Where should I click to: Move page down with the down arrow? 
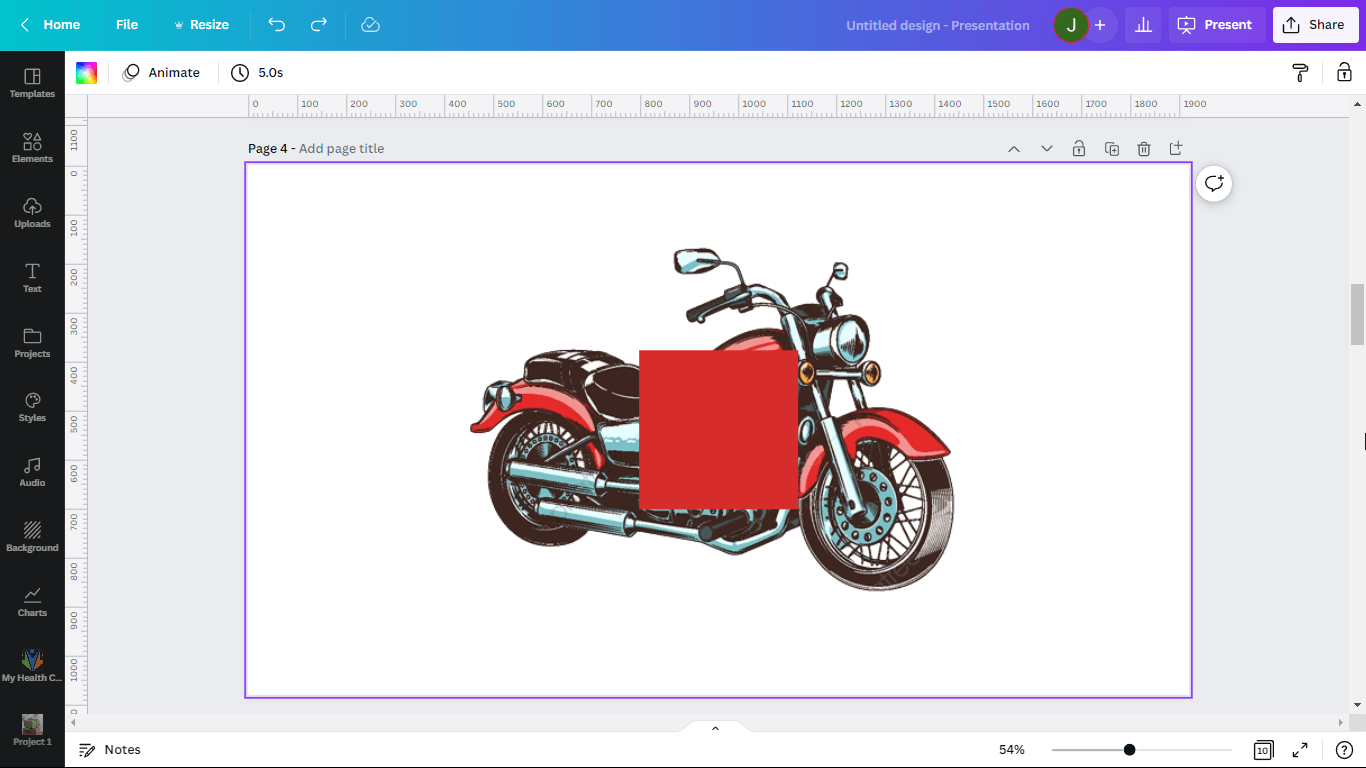click(1046, 148)
